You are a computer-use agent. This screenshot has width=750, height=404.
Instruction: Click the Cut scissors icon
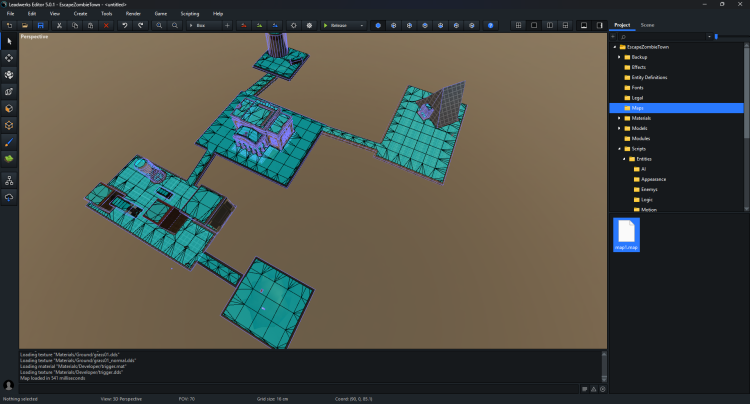click(60, 24)
